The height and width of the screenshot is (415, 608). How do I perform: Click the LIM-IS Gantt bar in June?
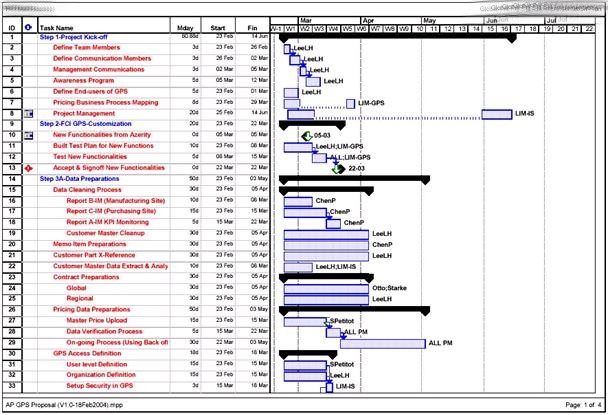[x=496, y=114]
